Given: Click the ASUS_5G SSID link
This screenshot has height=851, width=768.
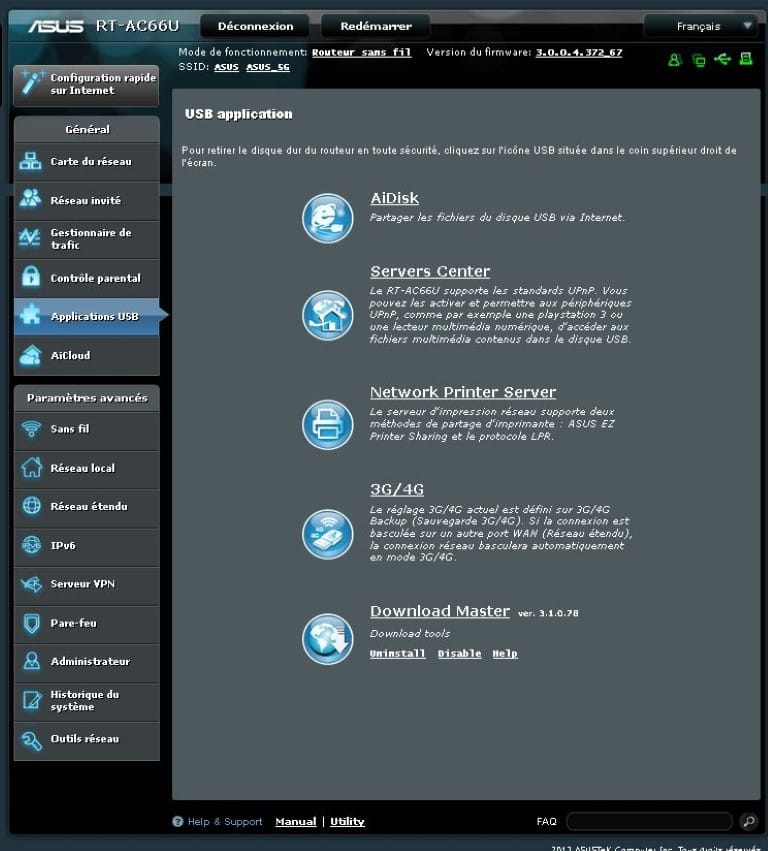Looking at the screenshot, I should click(268, 67).
